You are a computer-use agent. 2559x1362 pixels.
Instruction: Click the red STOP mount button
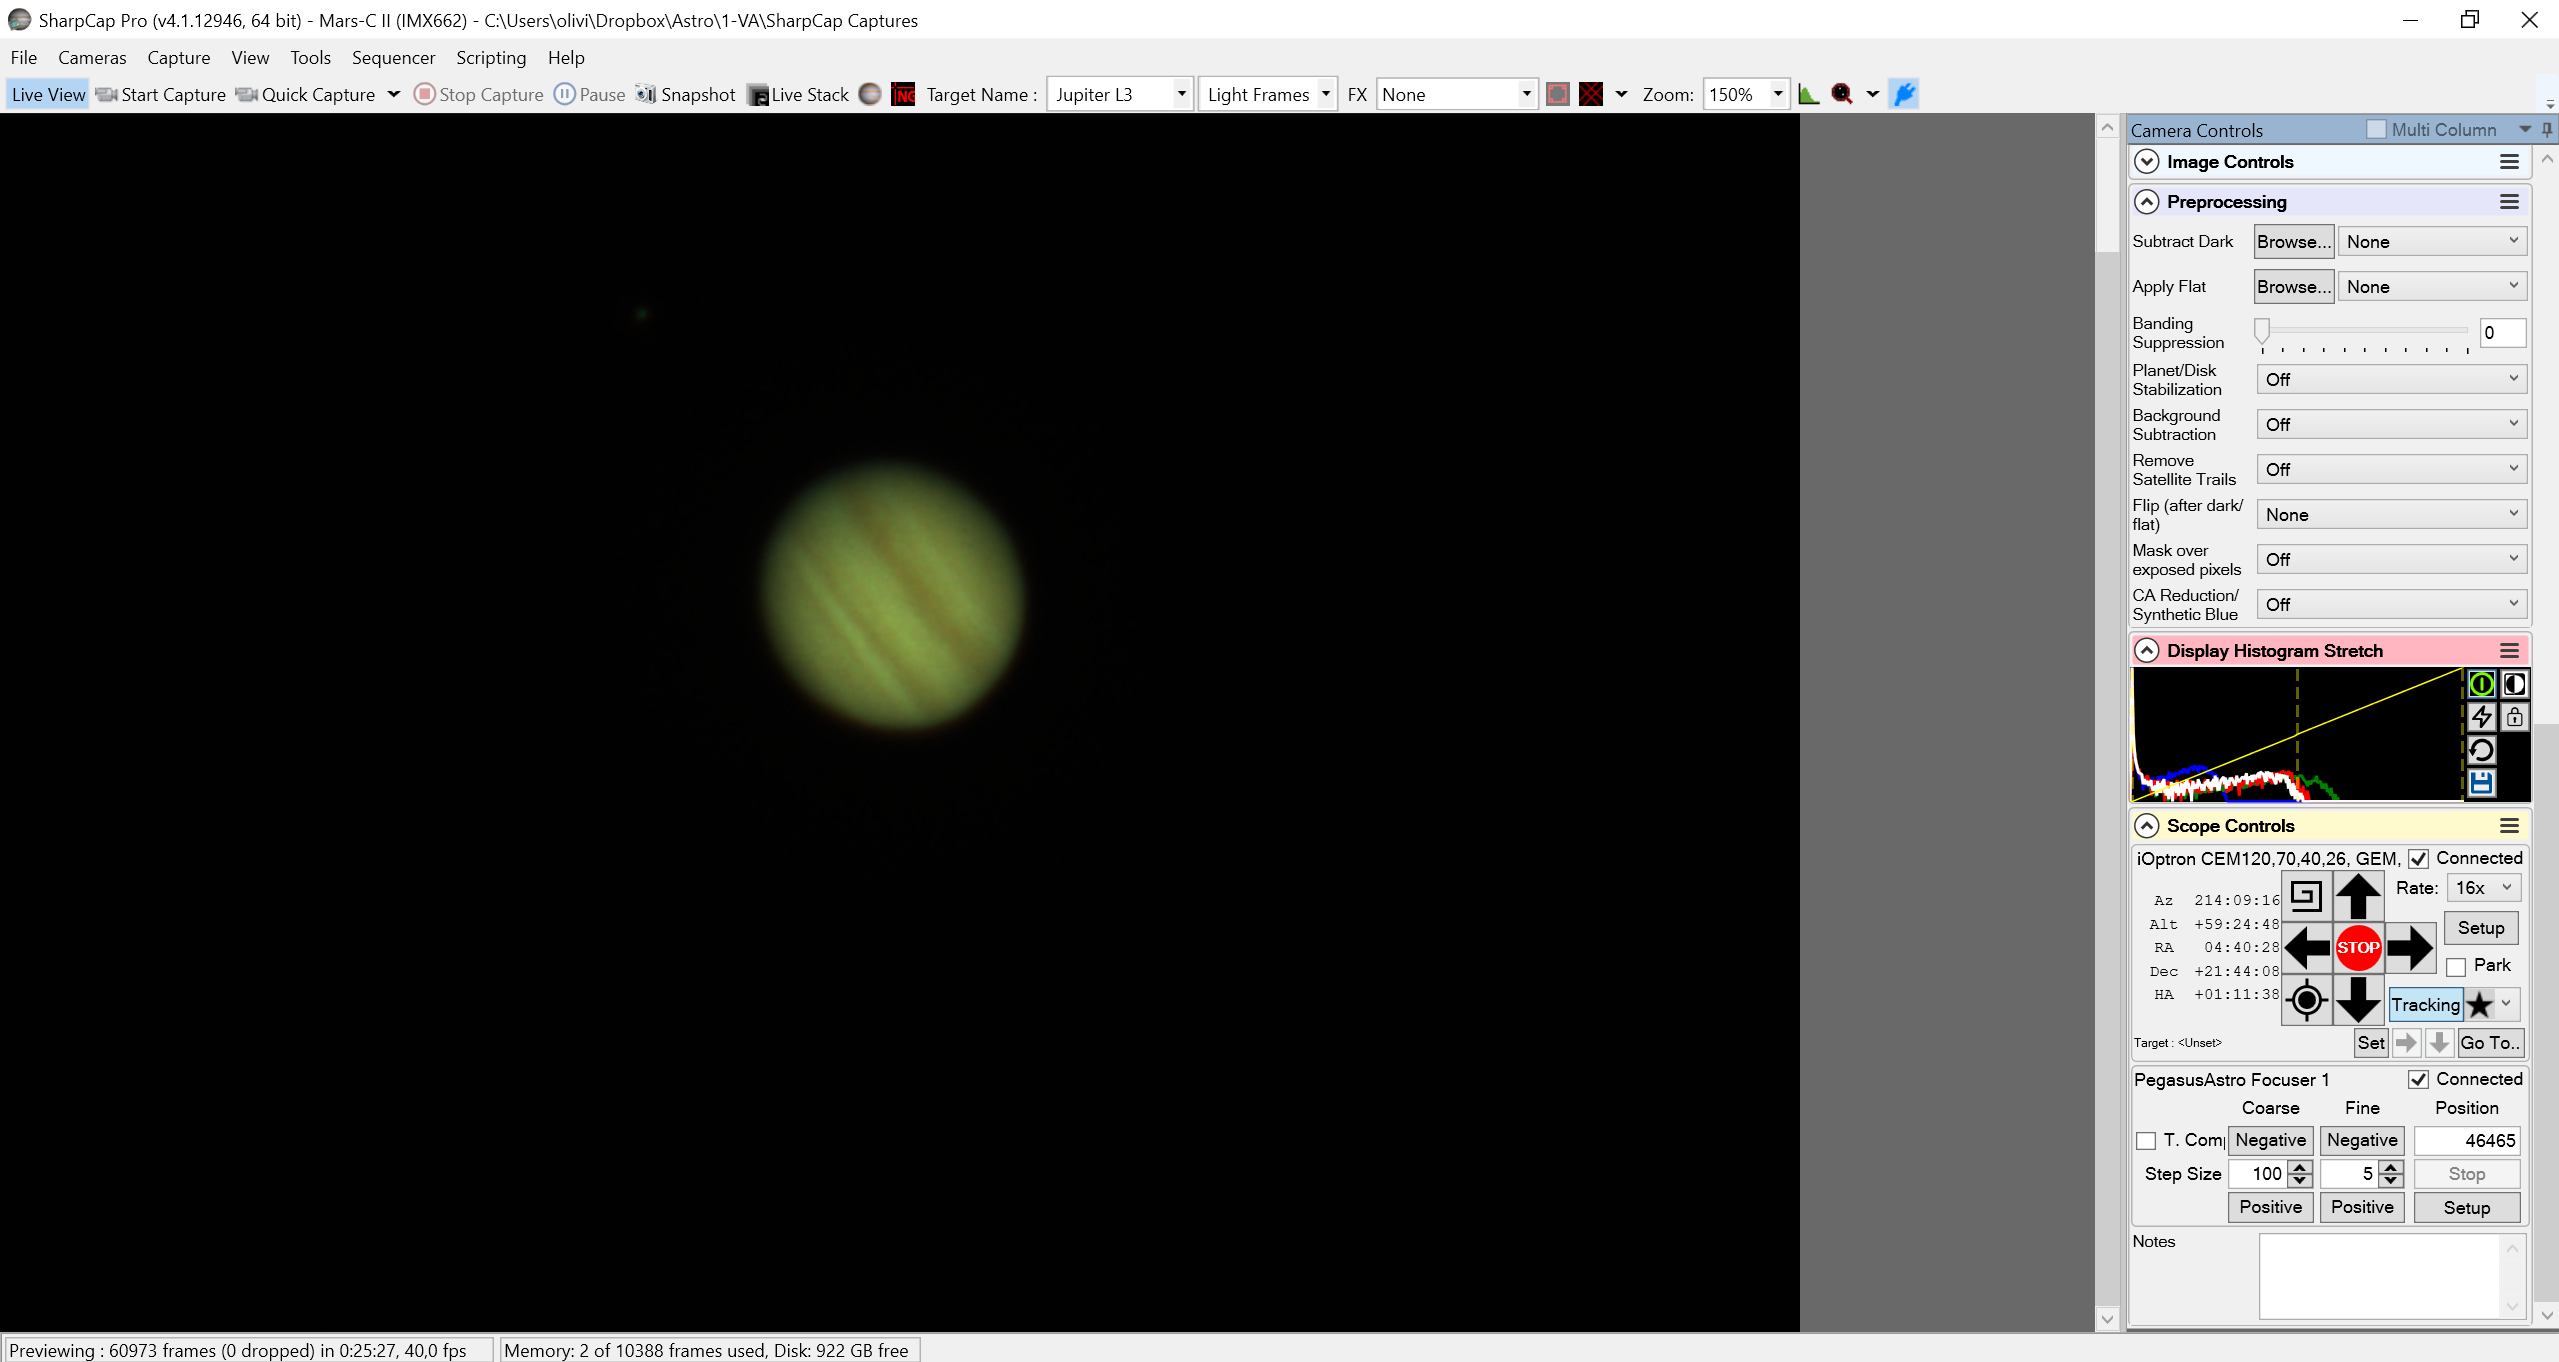2357,947
